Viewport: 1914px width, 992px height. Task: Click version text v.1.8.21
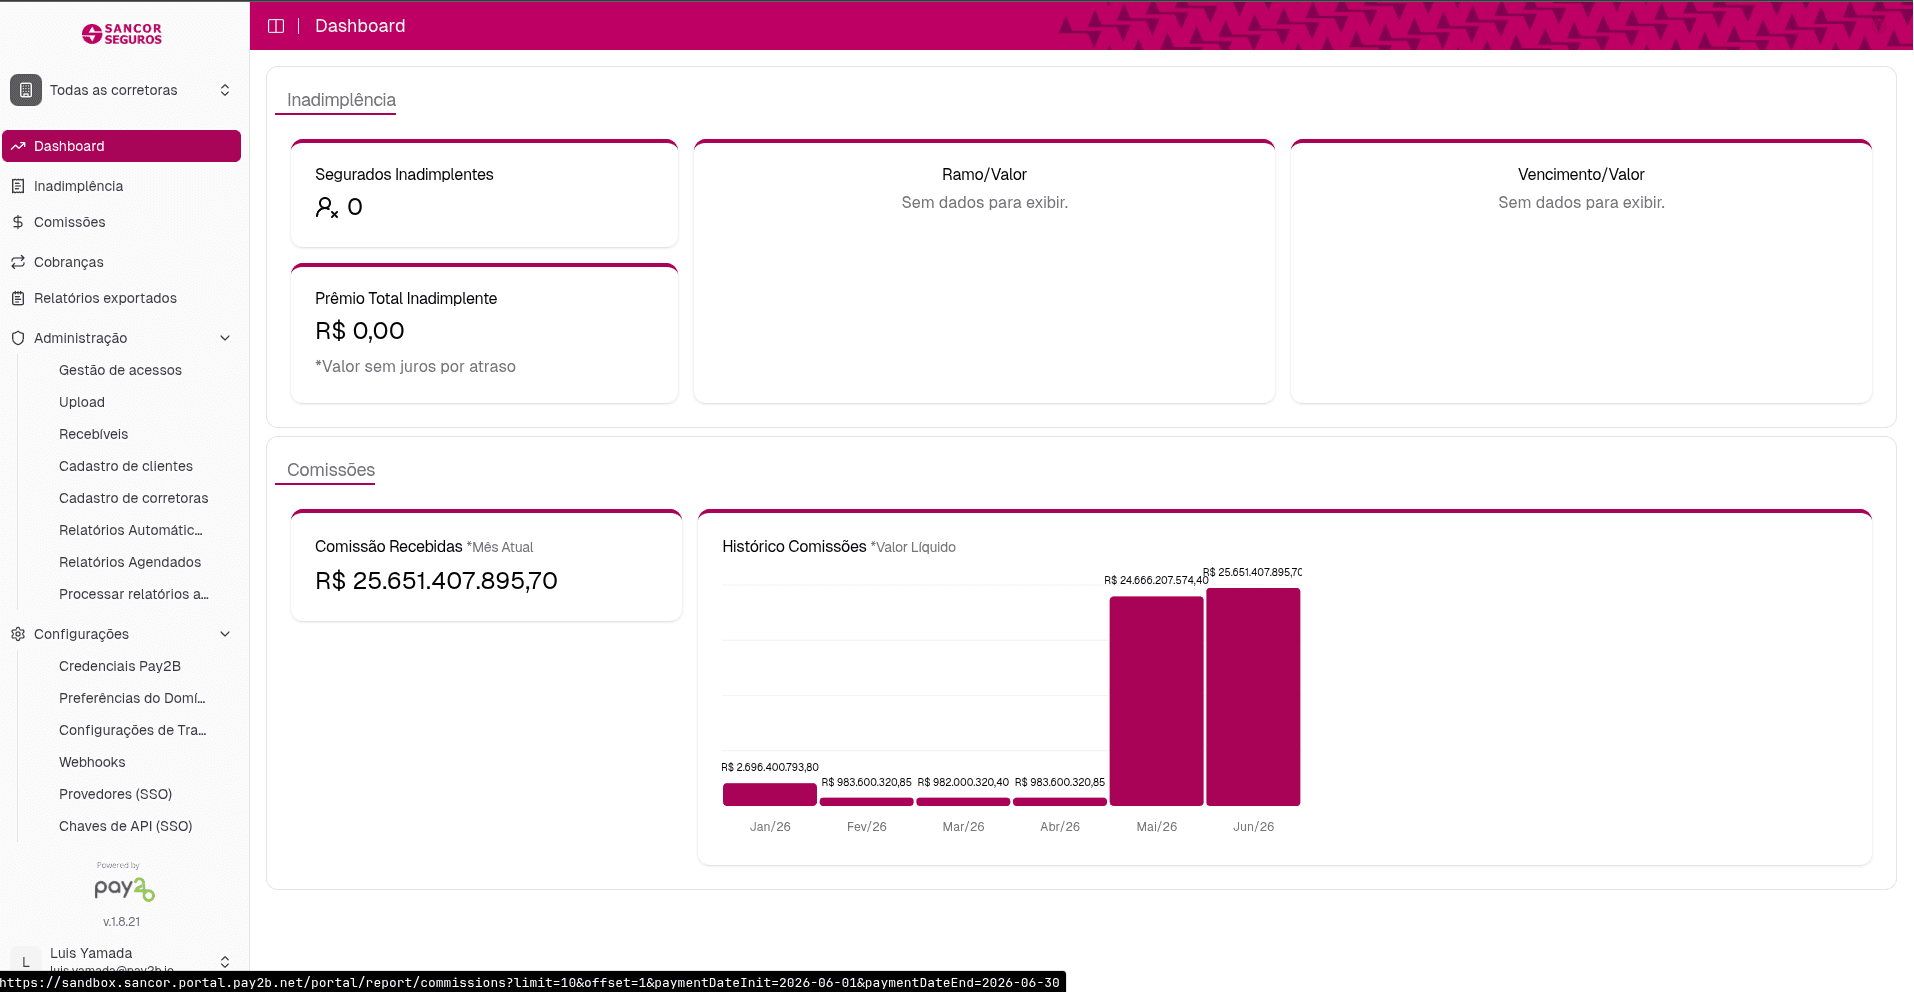point(122,922)
